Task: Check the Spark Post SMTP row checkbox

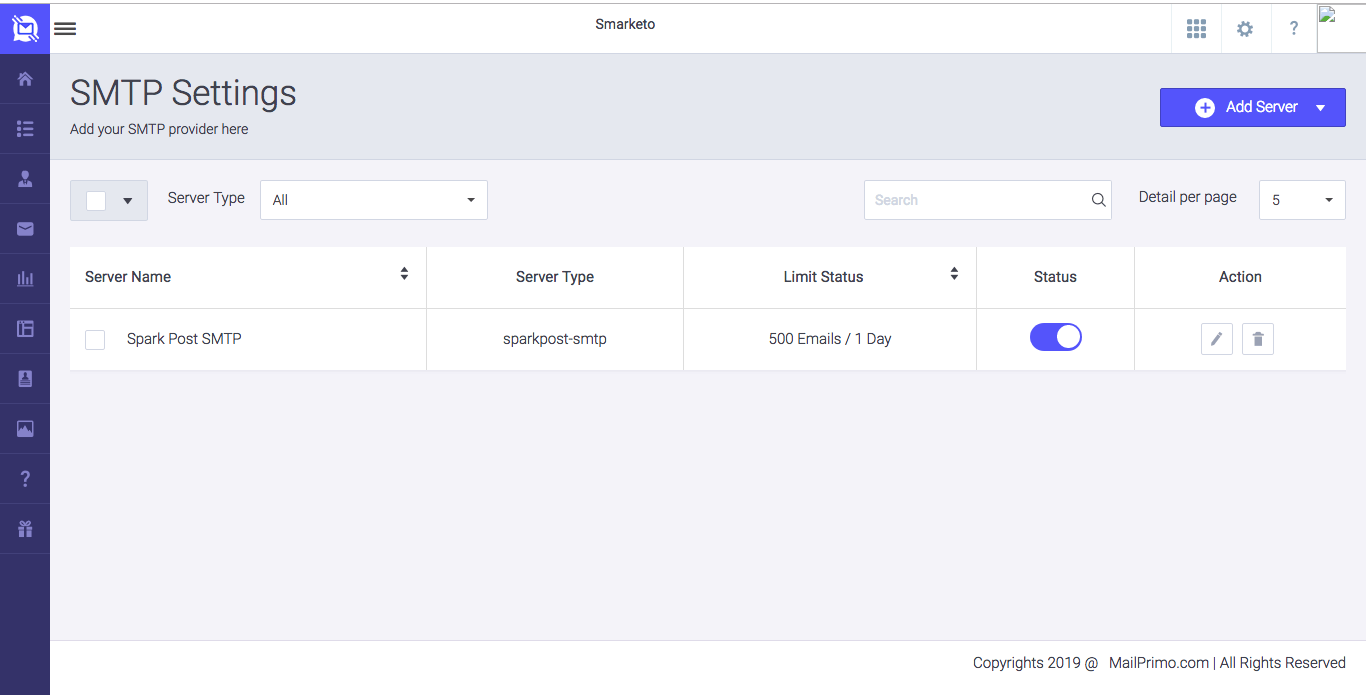Action: (x=95, y=340)
